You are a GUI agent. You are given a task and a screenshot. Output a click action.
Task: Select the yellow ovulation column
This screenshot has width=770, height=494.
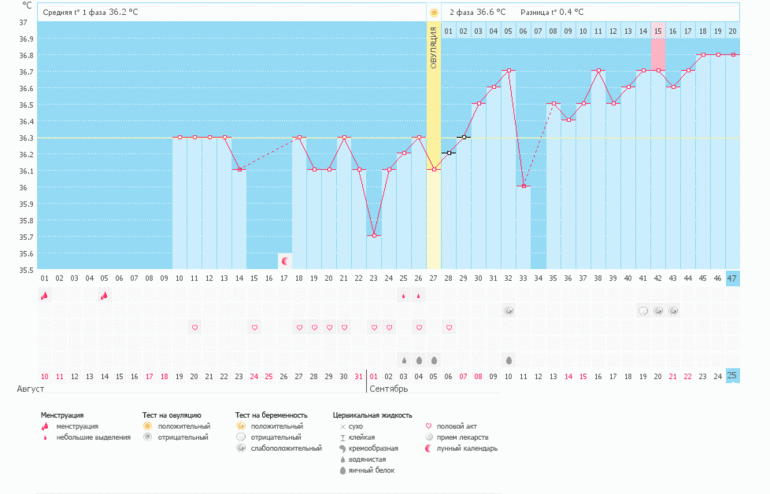click(434, 150)
